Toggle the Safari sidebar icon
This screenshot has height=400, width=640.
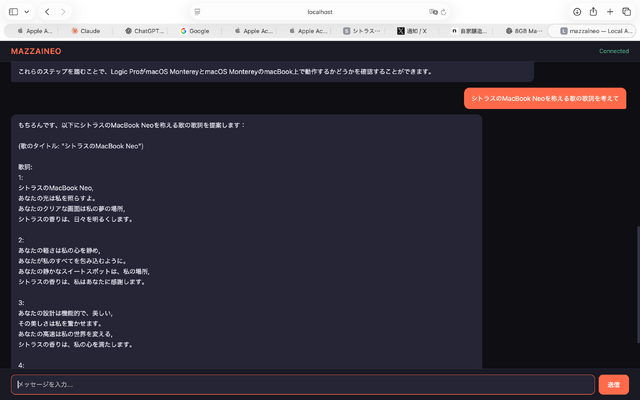14,11
